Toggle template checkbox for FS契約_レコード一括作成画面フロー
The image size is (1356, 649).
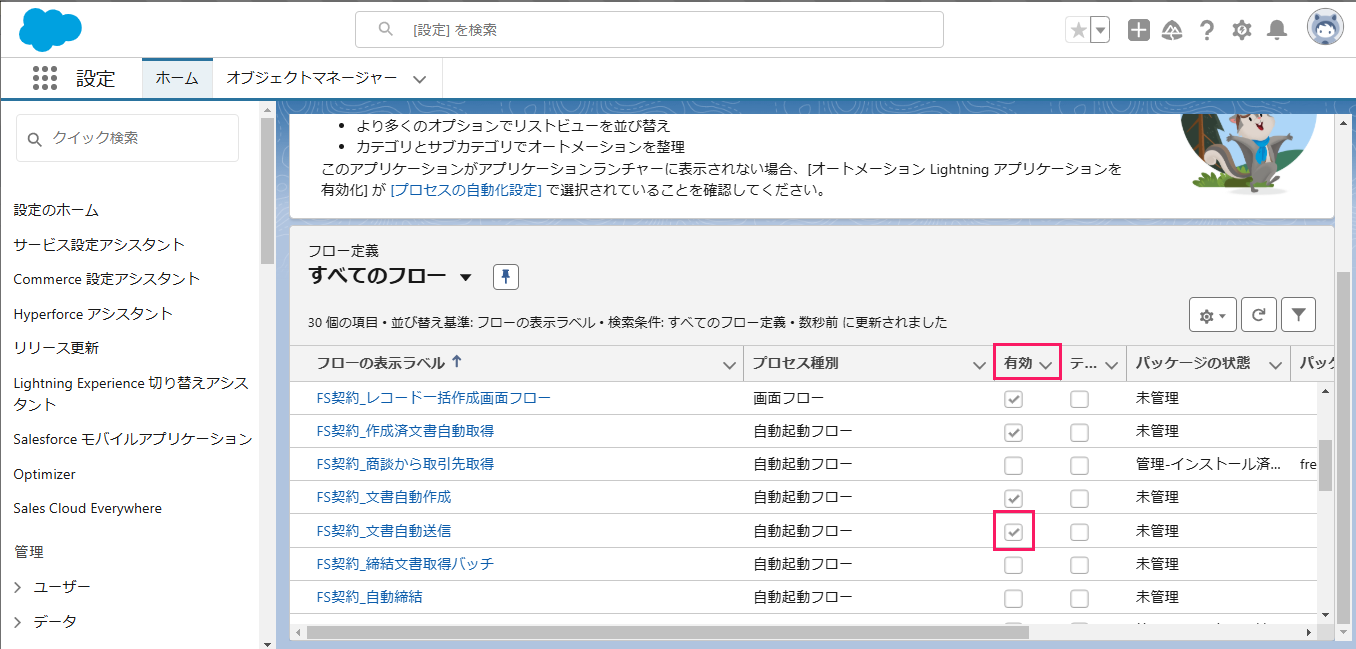tap(1079, 399)
